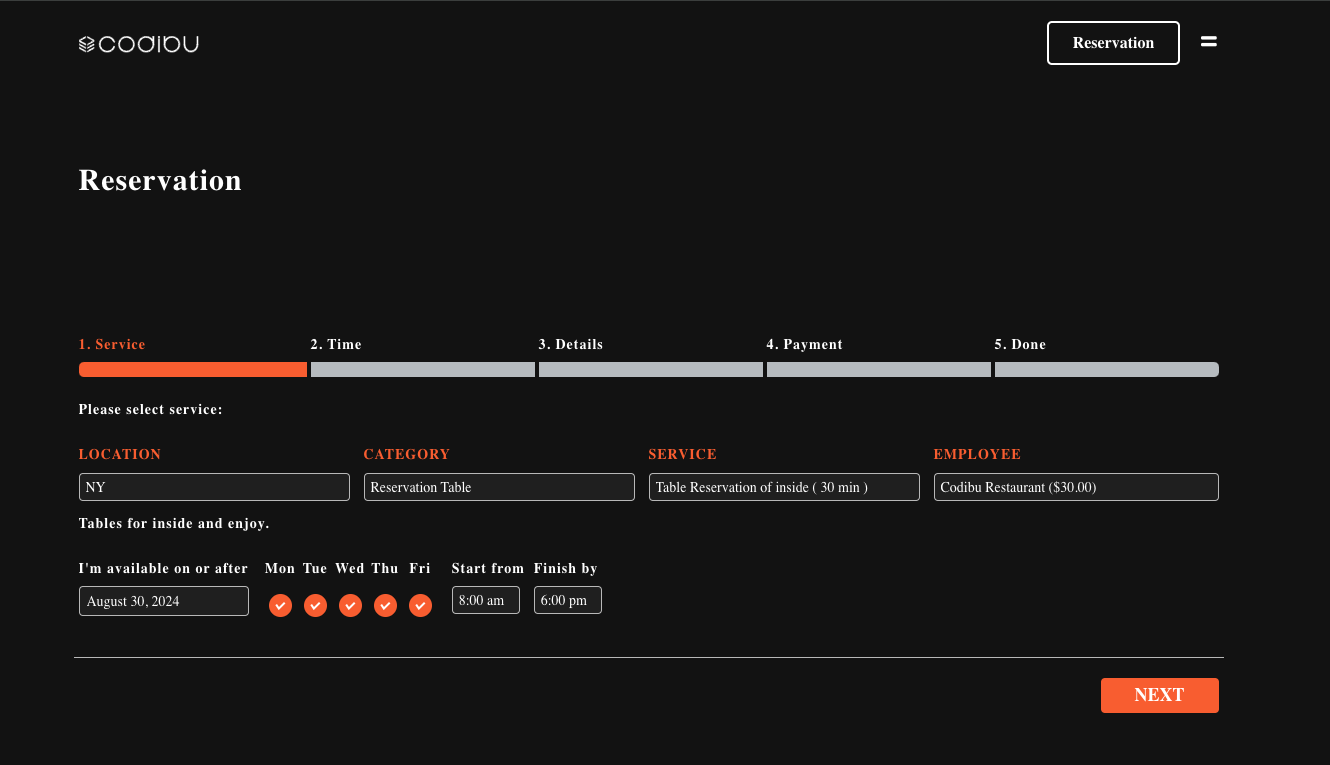1330x765 pixels.
Task: Click the August 30, 2024 date field
Action: point(164,601)
